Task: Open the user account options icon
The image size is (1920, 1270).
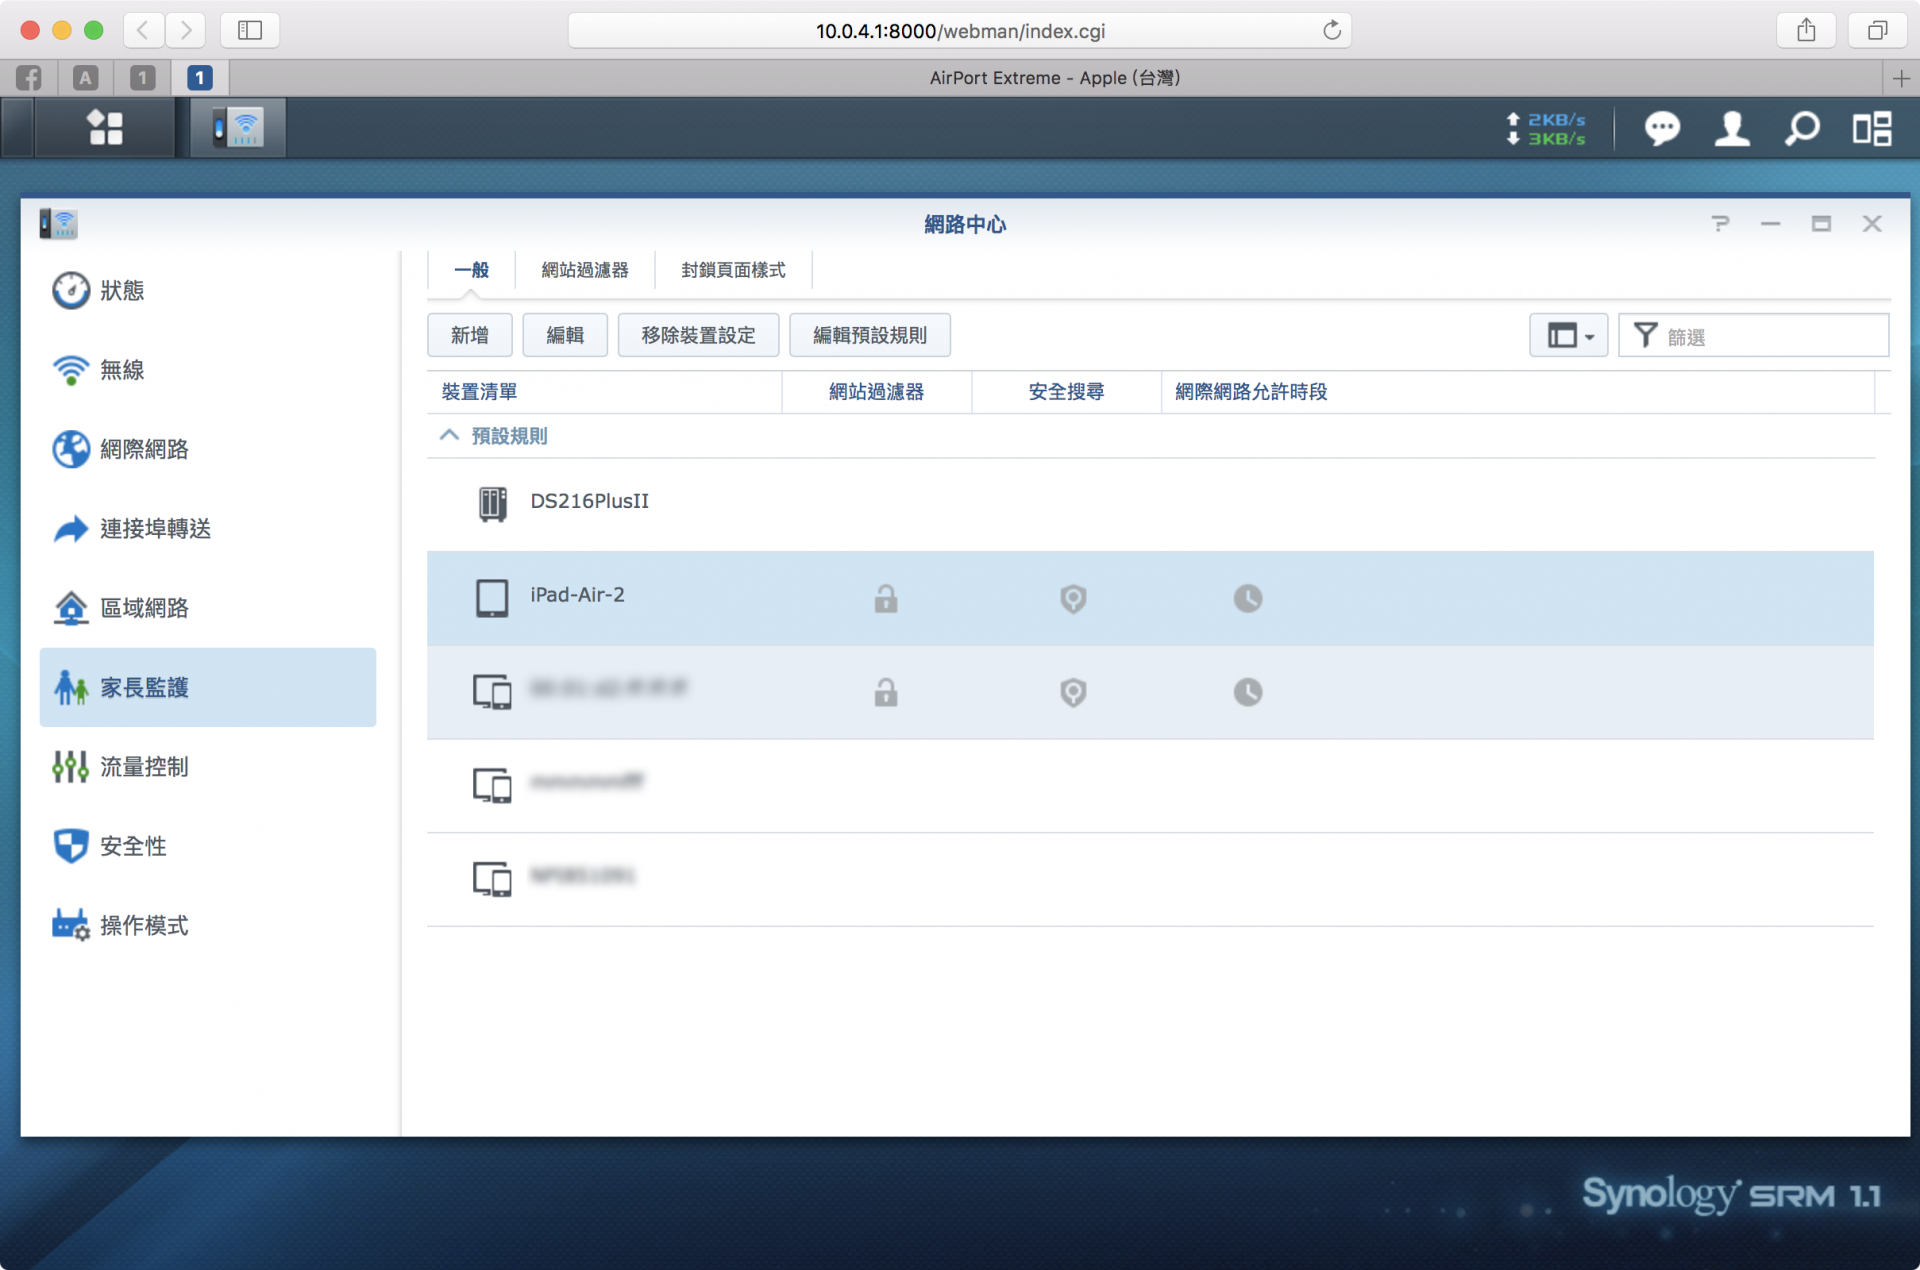Action: (1732, 128)
